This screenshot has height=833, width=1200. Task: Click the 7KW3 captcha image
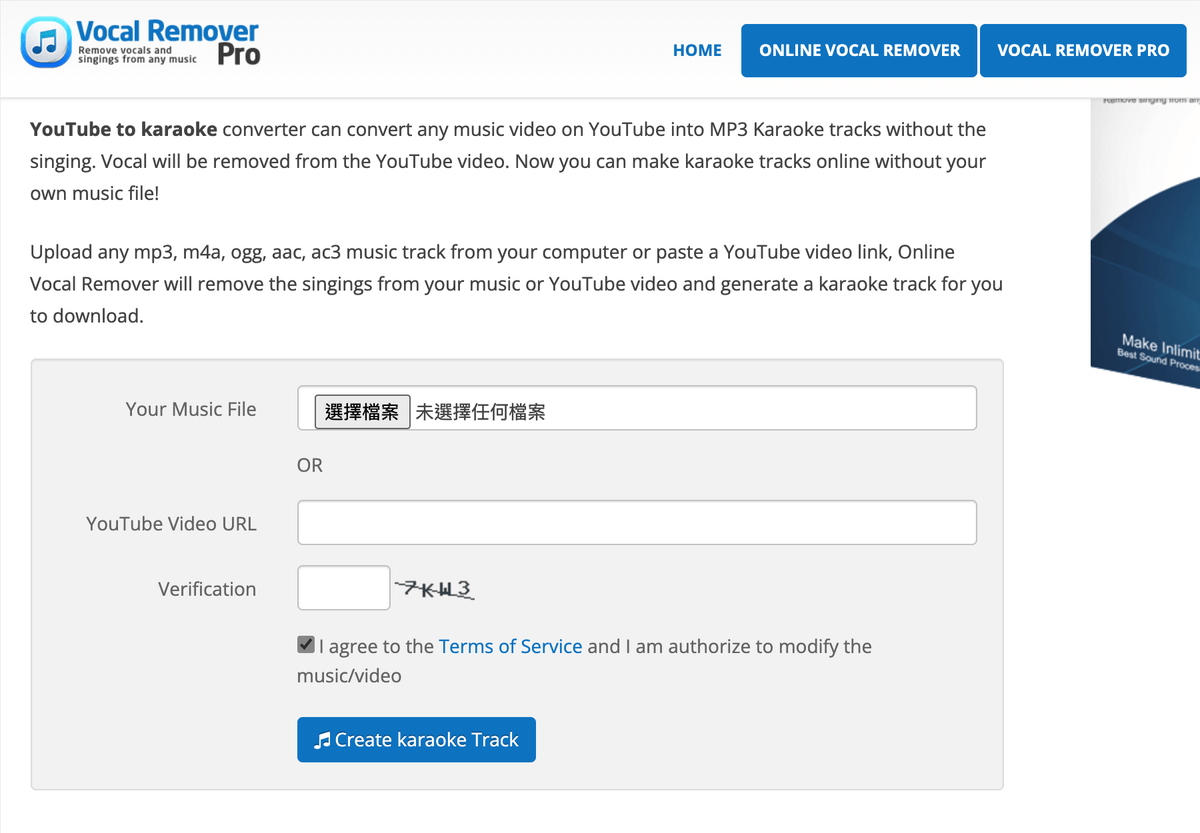(x=433, y=589)
